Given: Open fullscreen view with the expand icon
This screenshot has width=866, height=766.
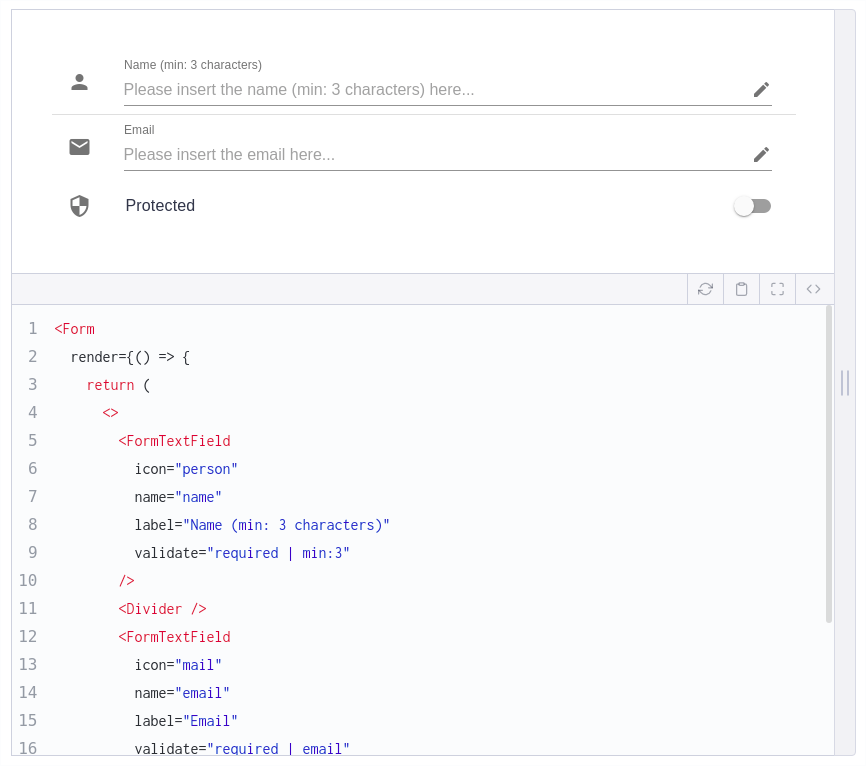Looking at the screenshot, I should point(777,289).
